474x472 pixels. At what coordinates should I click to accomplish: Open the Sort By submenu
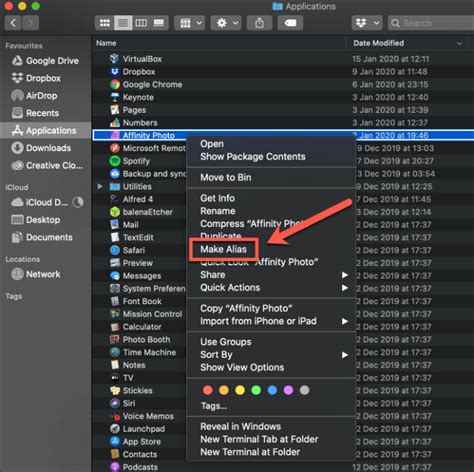[x=271, y=355]
